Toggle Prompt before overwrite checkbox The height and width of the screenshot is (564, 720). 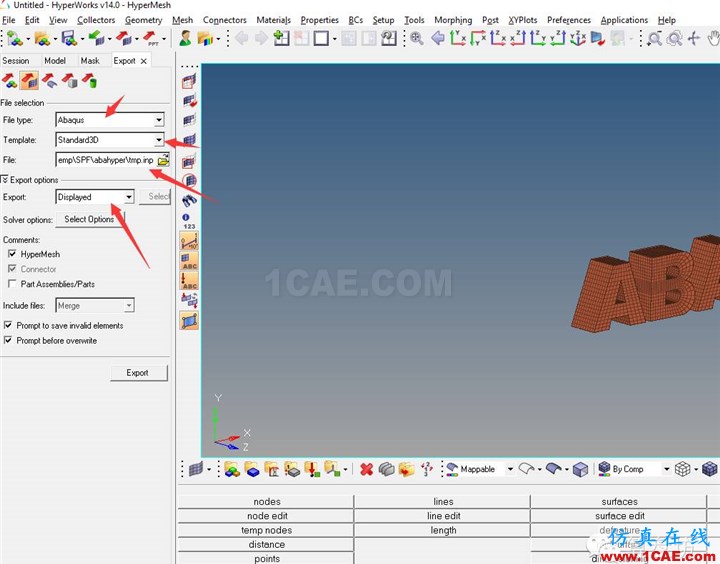pos(8,340)
